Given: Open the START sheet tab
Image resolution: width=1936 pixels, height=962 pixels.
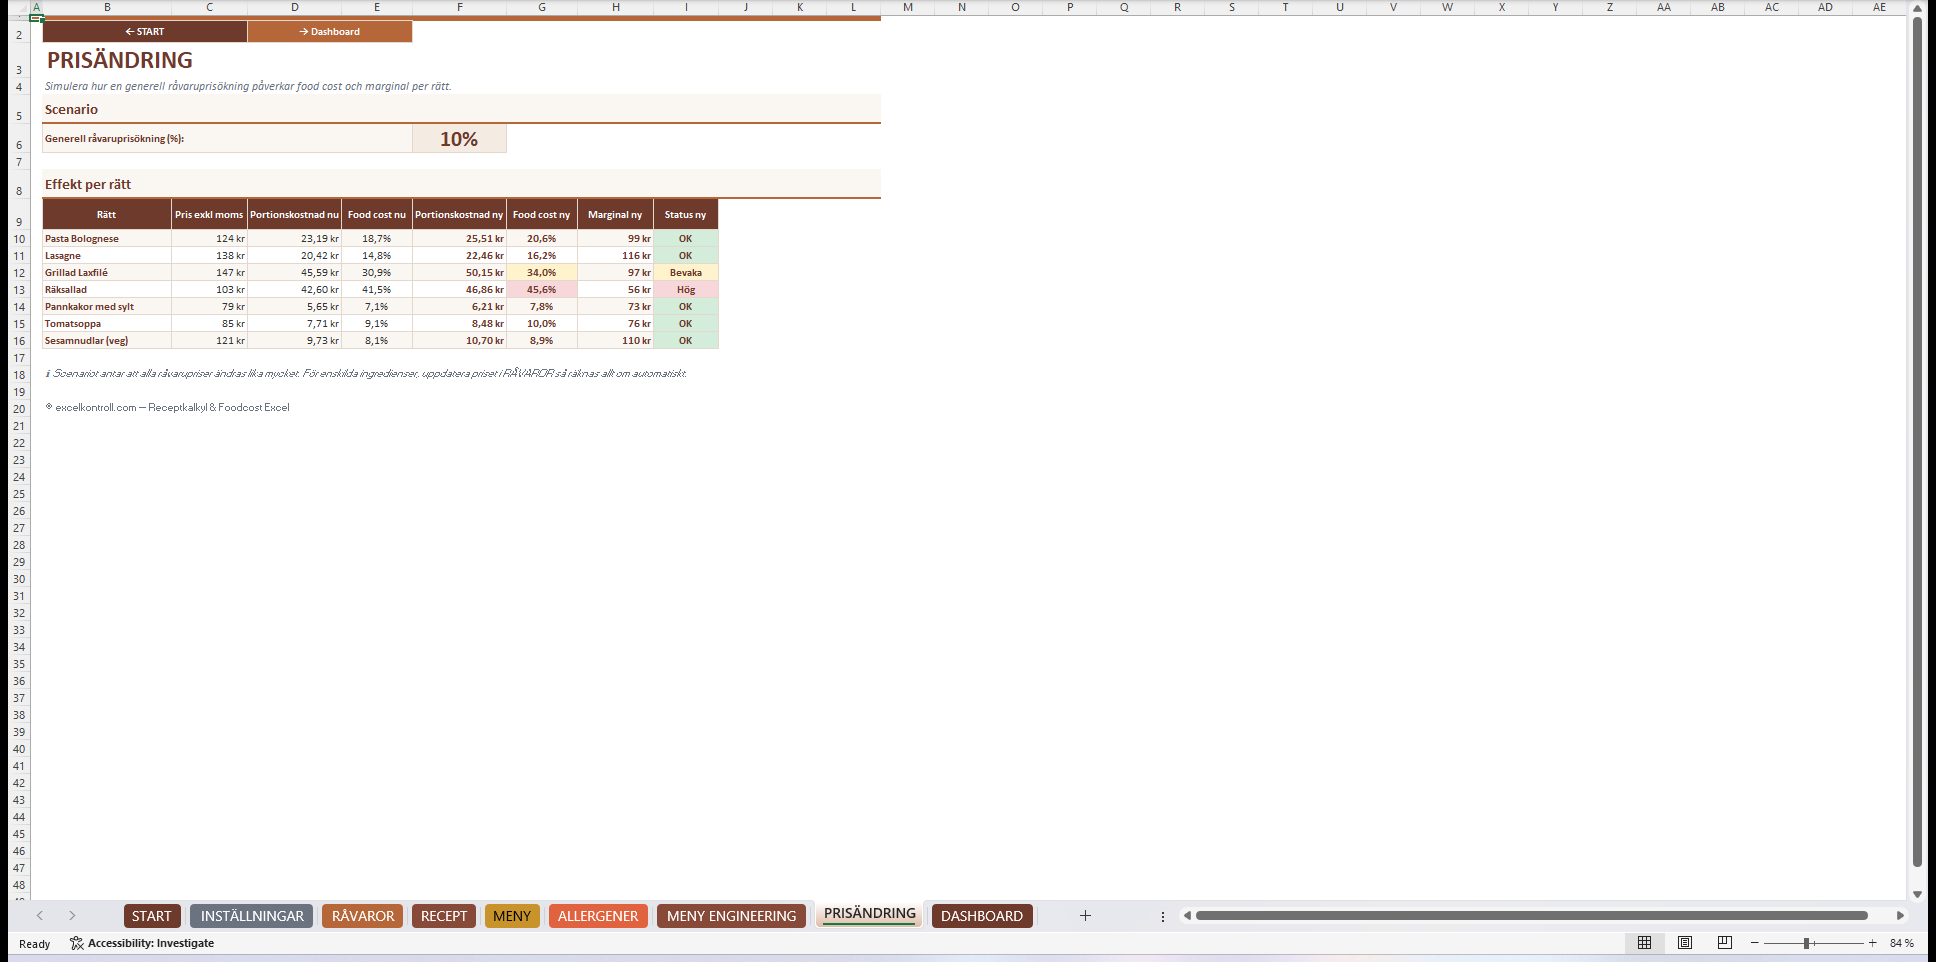Looking at the screenshot, I should coord(152,916).
